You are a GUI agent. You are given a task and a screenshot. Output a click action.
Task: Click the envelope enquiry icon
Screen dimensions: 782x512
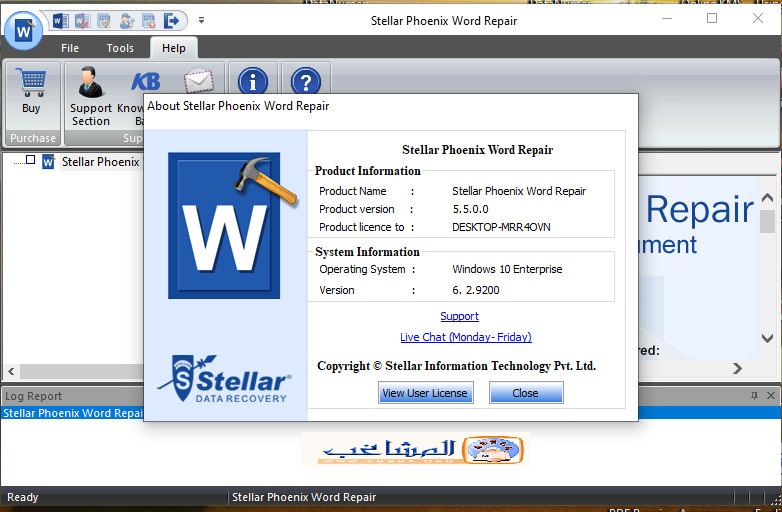(198, 81)
